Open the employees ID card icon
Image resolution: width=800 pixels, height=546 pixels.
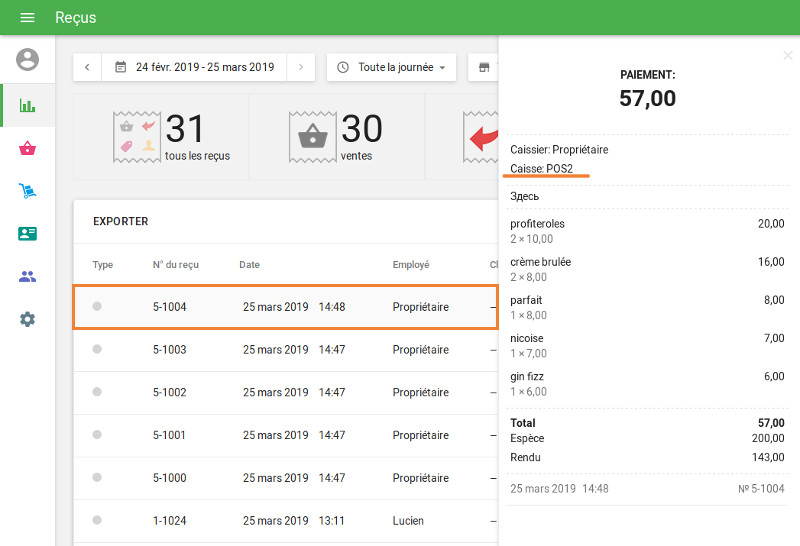tap(27, 234)
